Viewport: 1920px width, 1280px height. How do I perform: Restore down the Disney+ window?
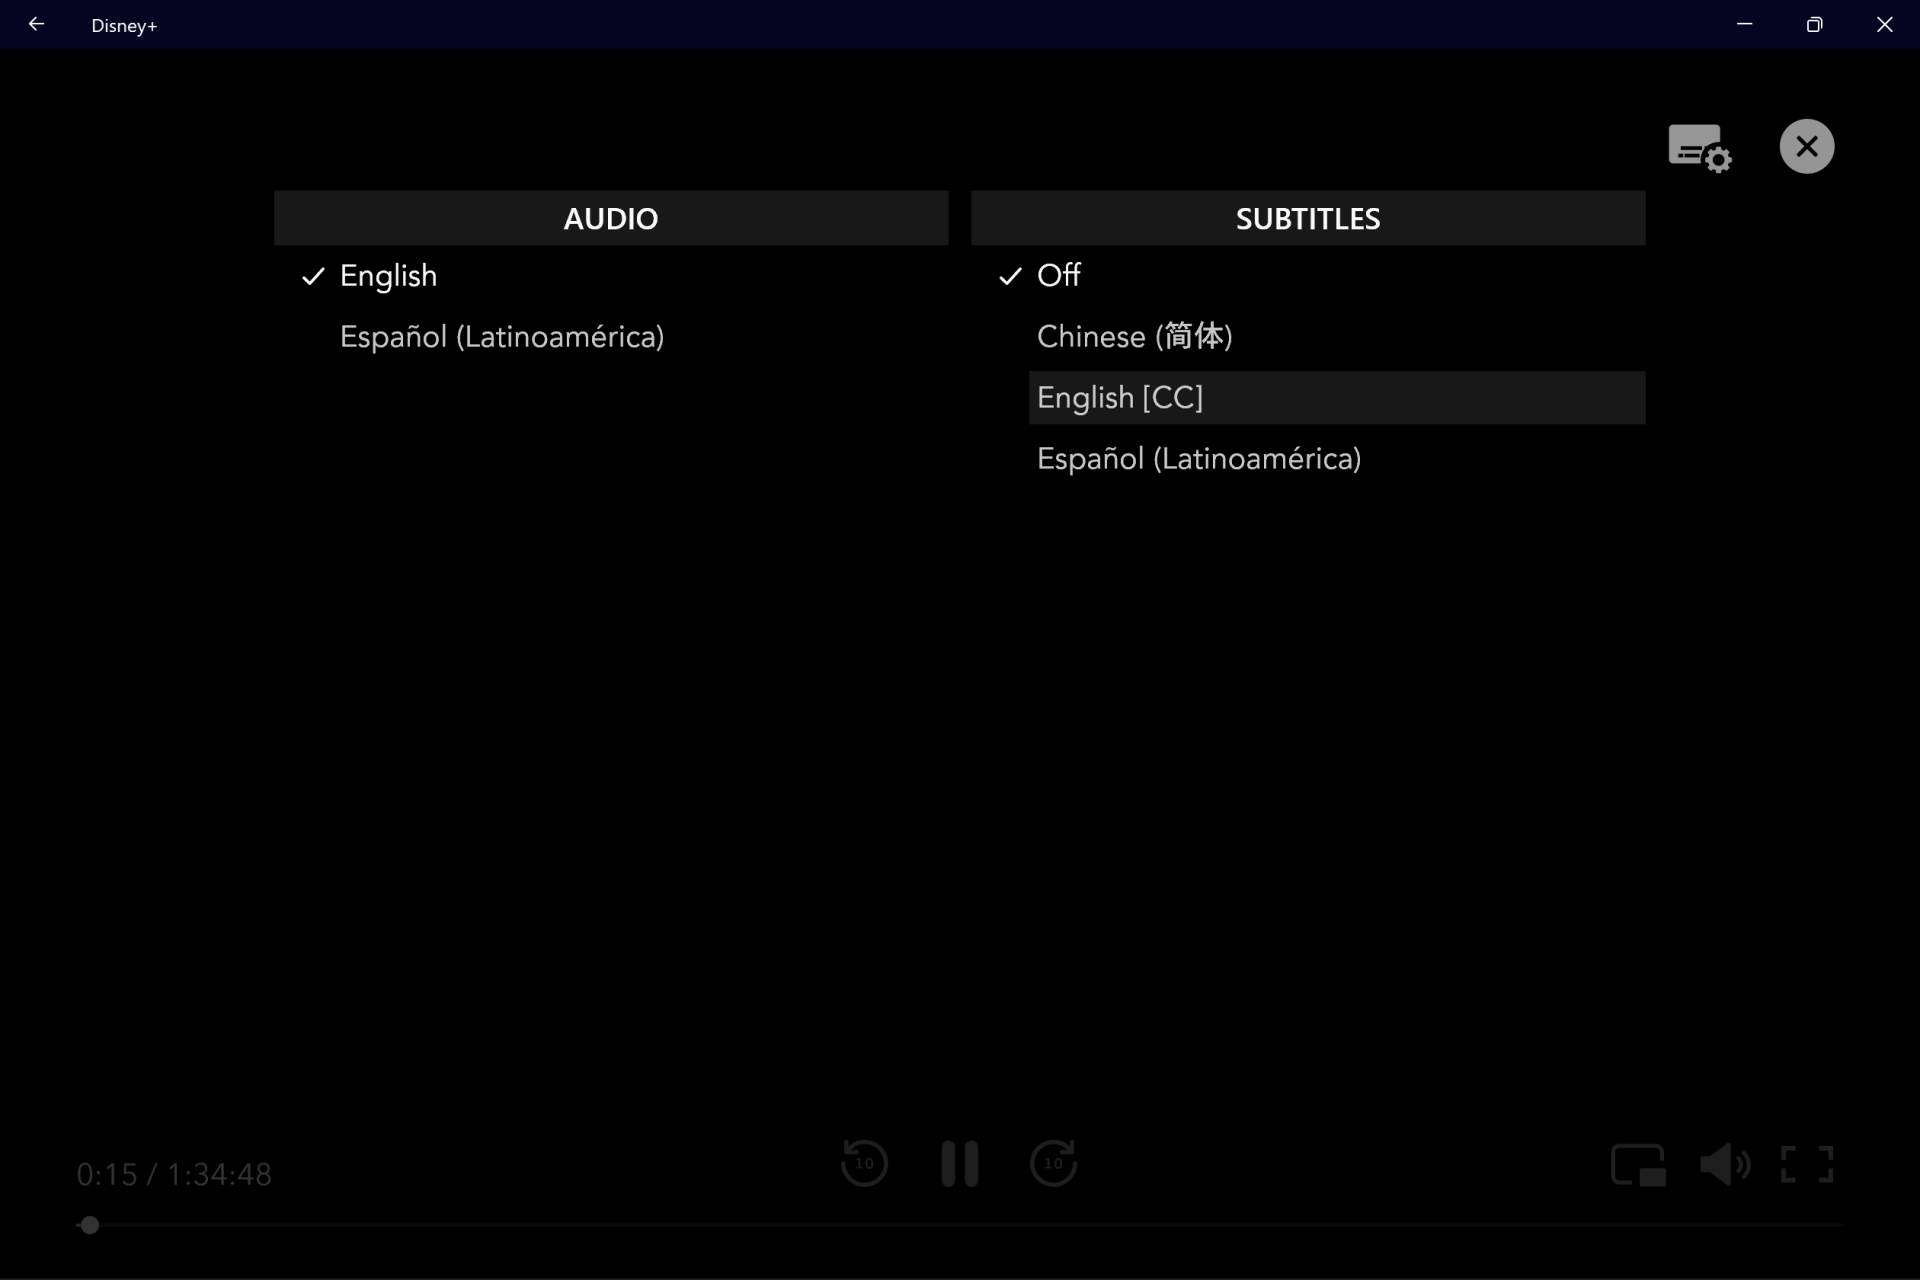click(x=1814, y=24)
